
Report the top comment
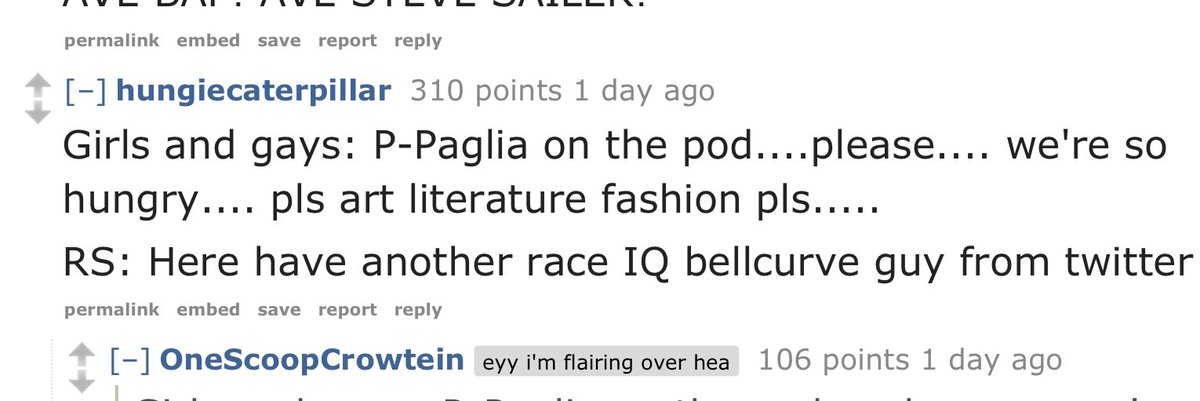347,41
